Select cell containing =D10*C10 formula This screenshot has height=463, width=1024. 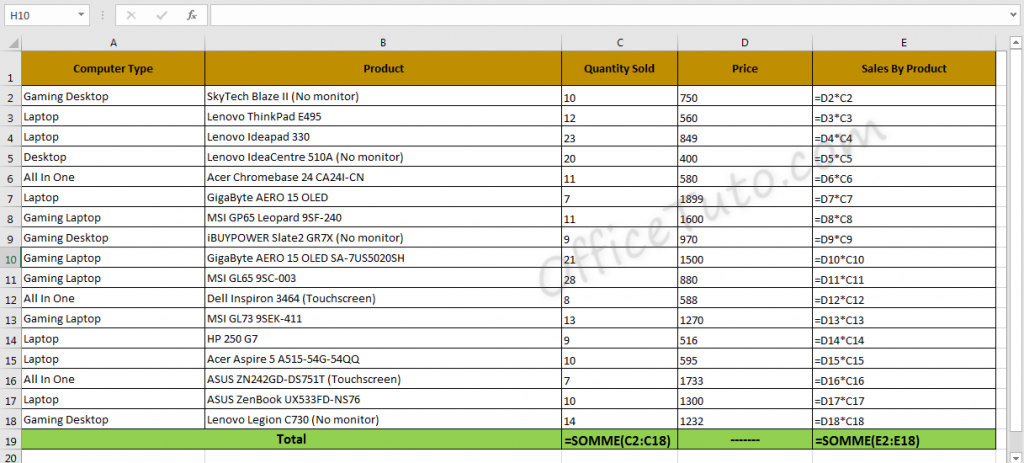coord(904,259)
